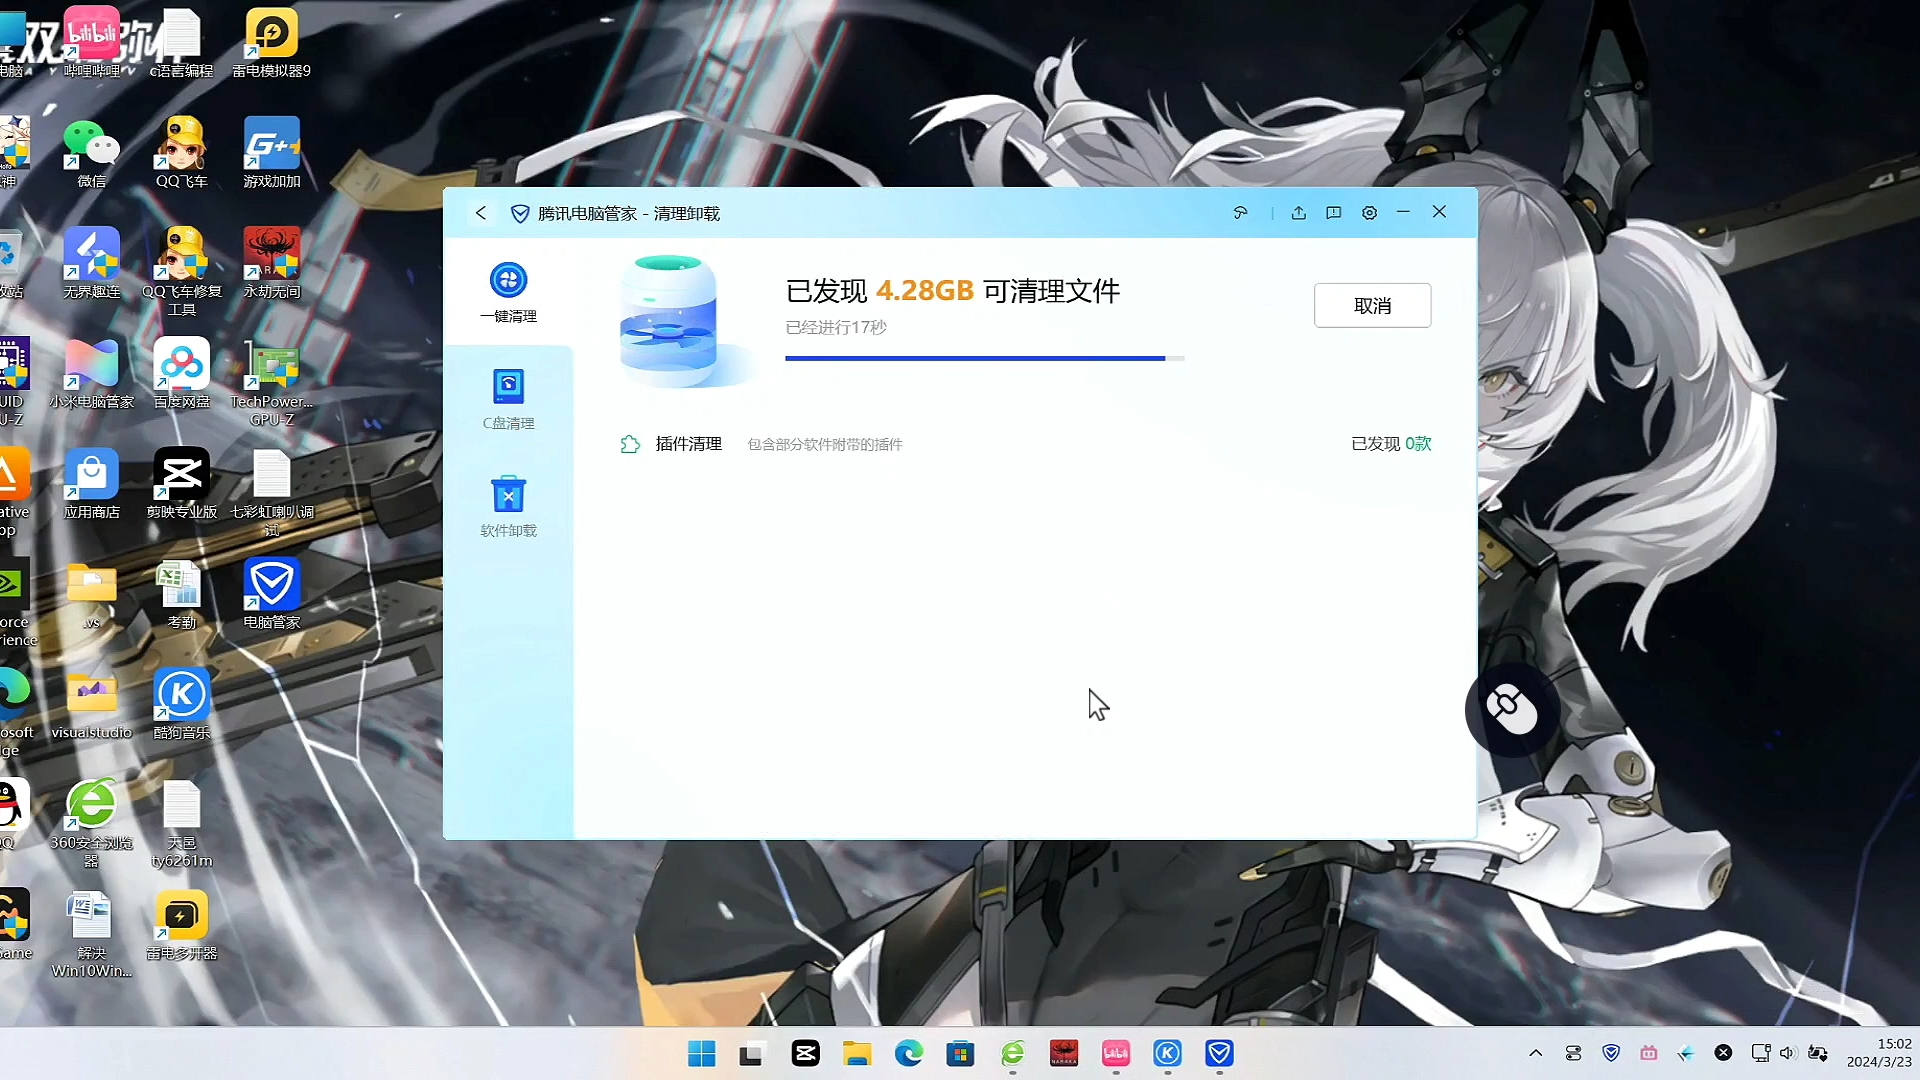Open 剪映 from the taskbar

coord(805,1053)
